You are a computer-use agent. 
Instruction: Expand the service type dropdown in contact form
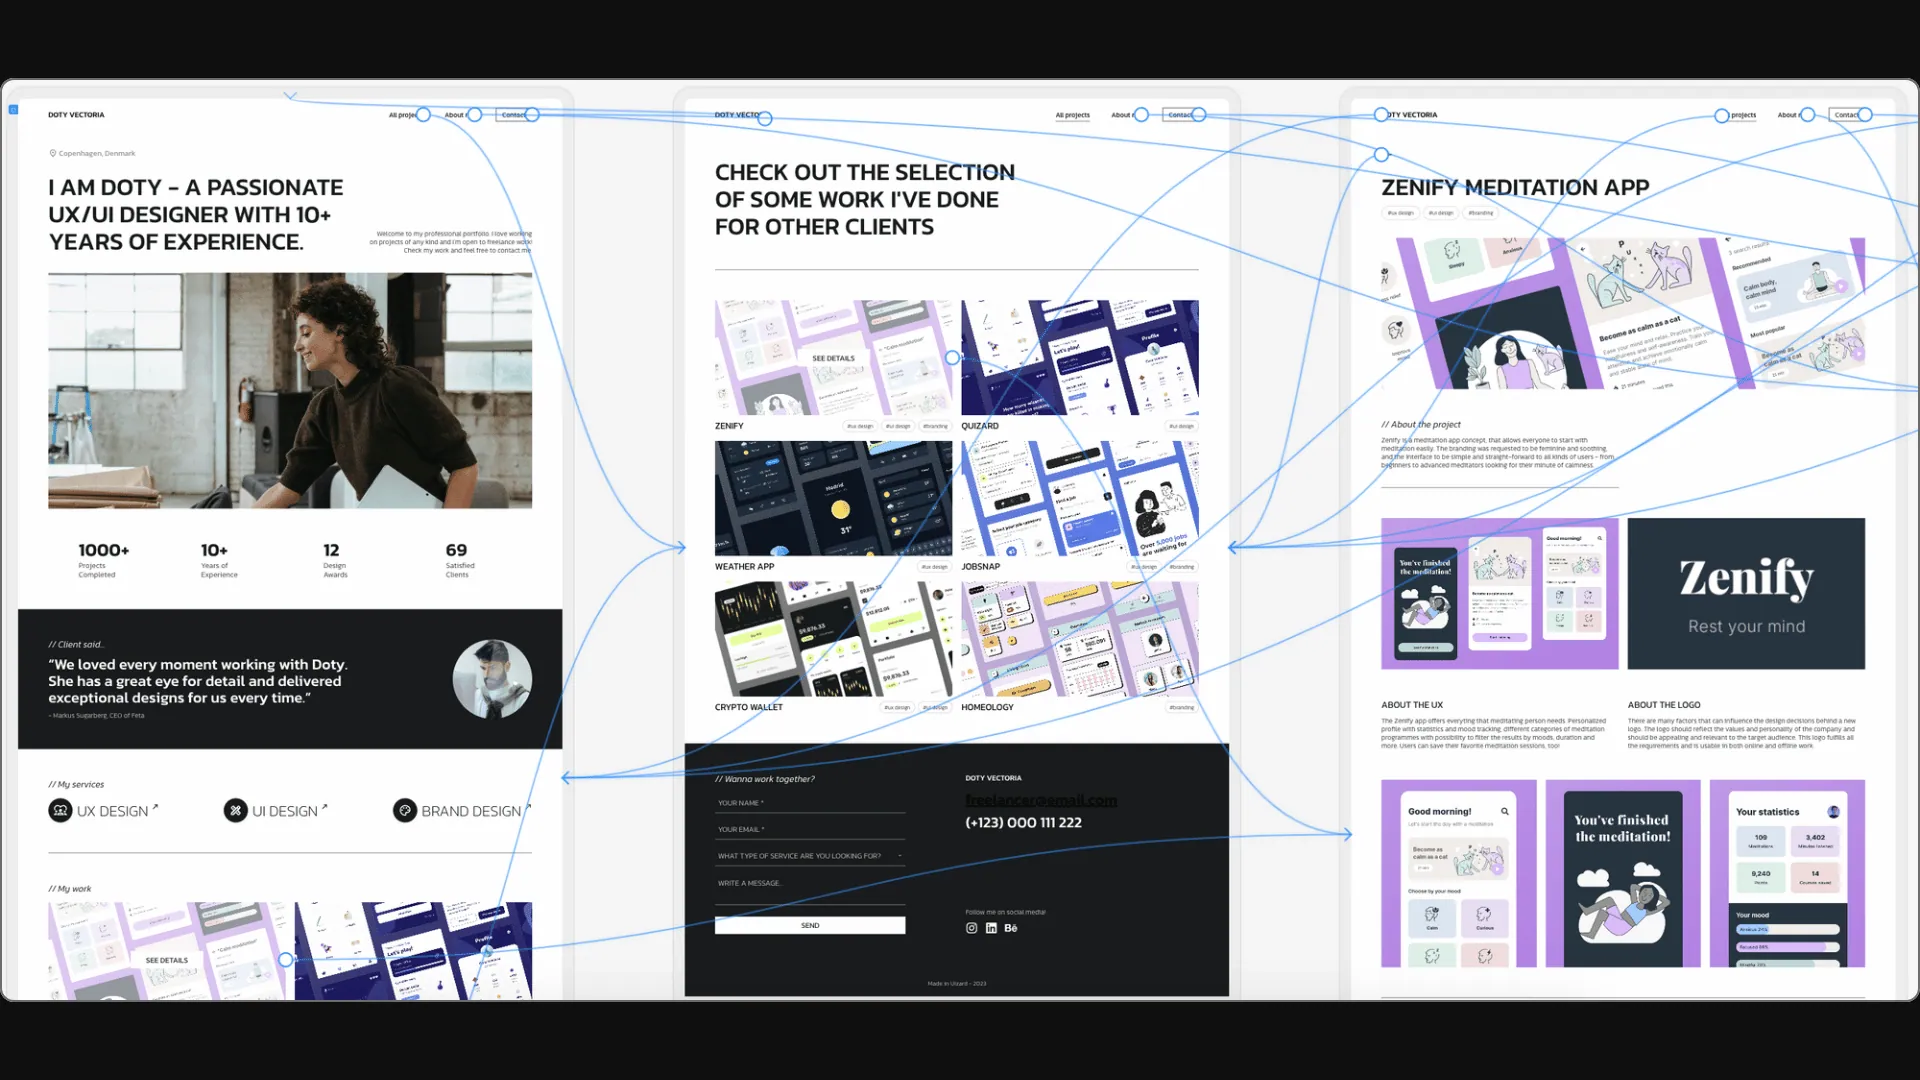coord(899,856)
